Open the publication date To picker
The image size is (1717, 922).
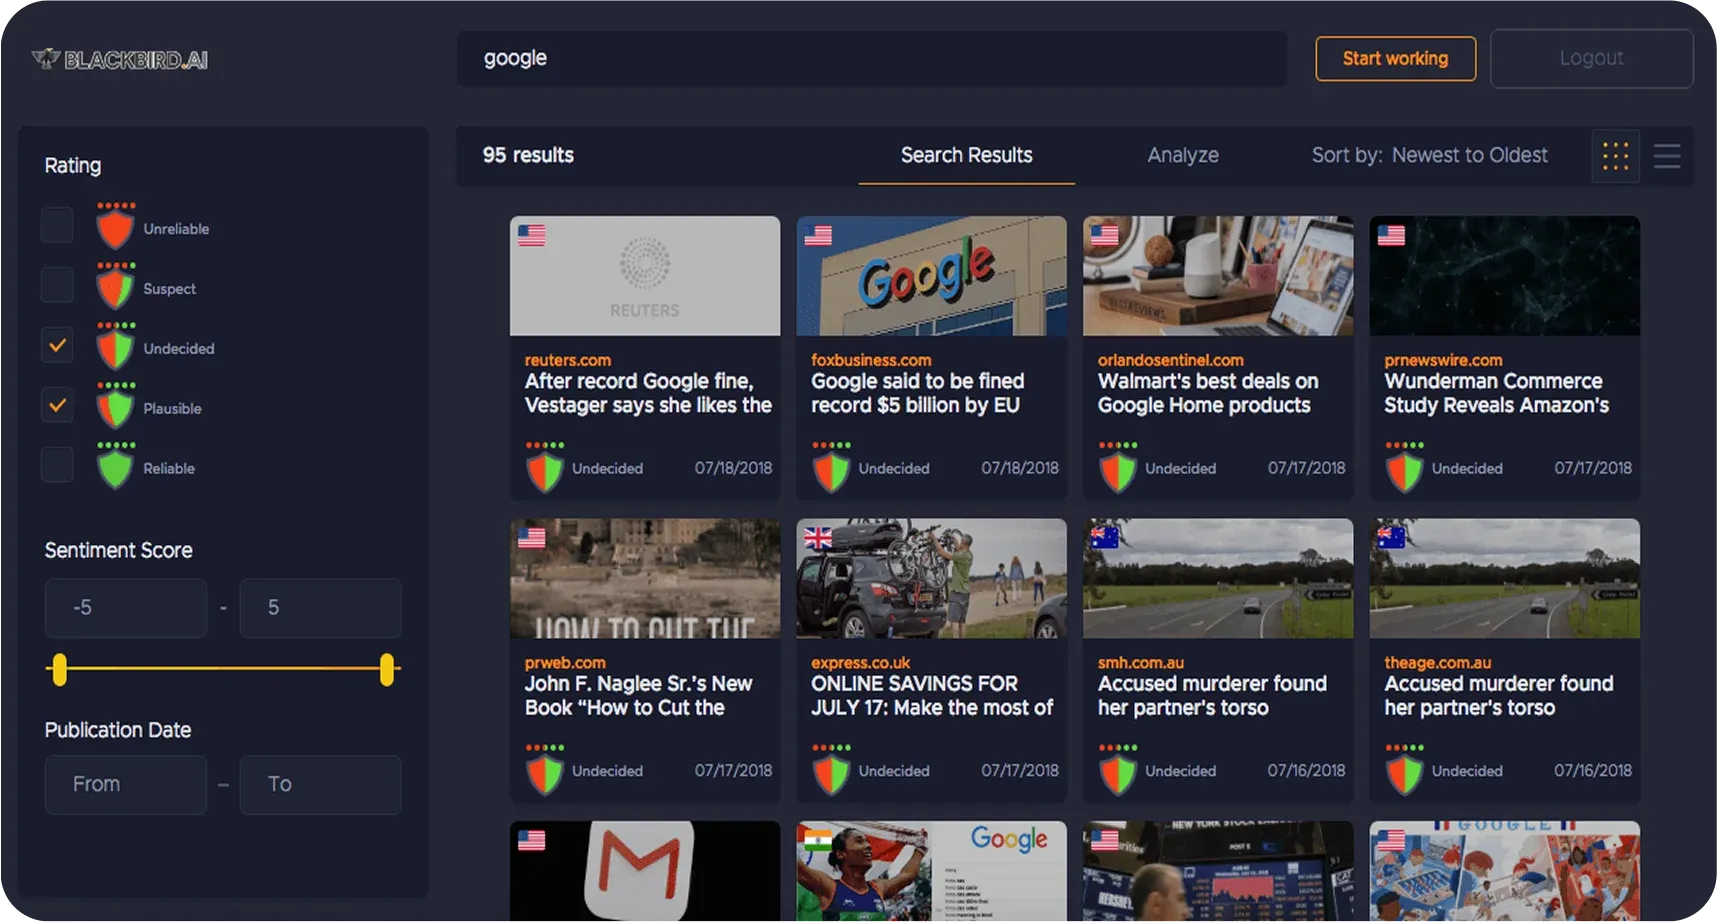tap(320, 784)
